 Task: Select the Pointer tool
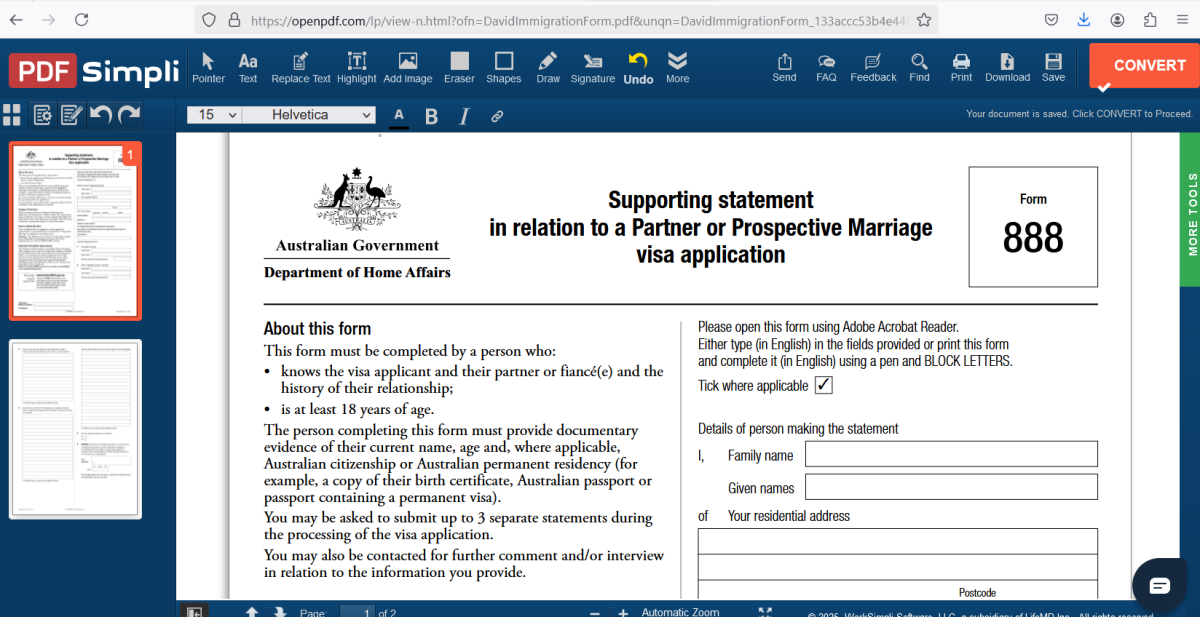pyautogui.click(x=208, y=67)
